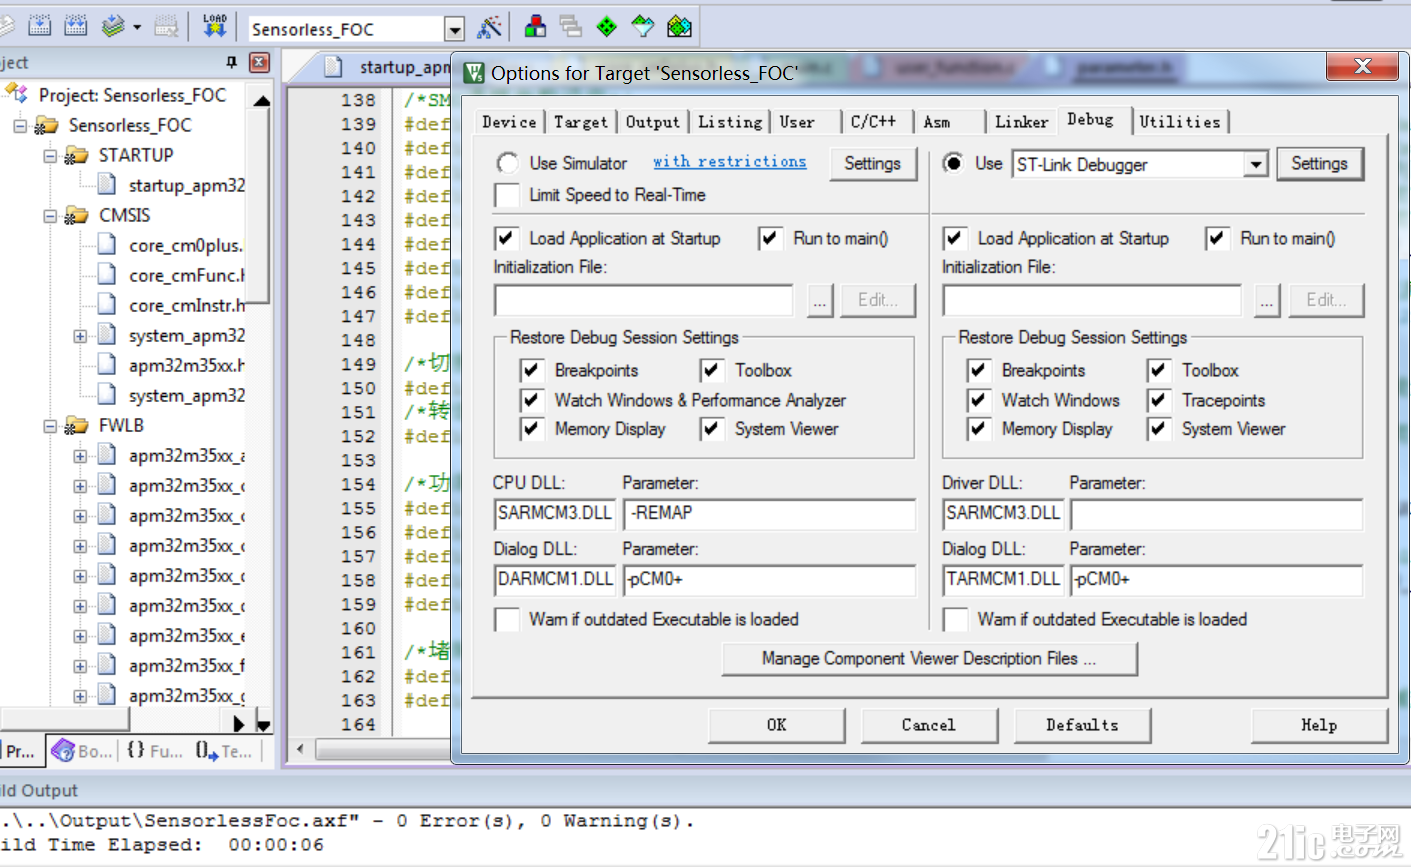Screen dimensions: 1411x867
Task: Toggle the Tracepoints checkbox
Action: tap(1159, 400)
